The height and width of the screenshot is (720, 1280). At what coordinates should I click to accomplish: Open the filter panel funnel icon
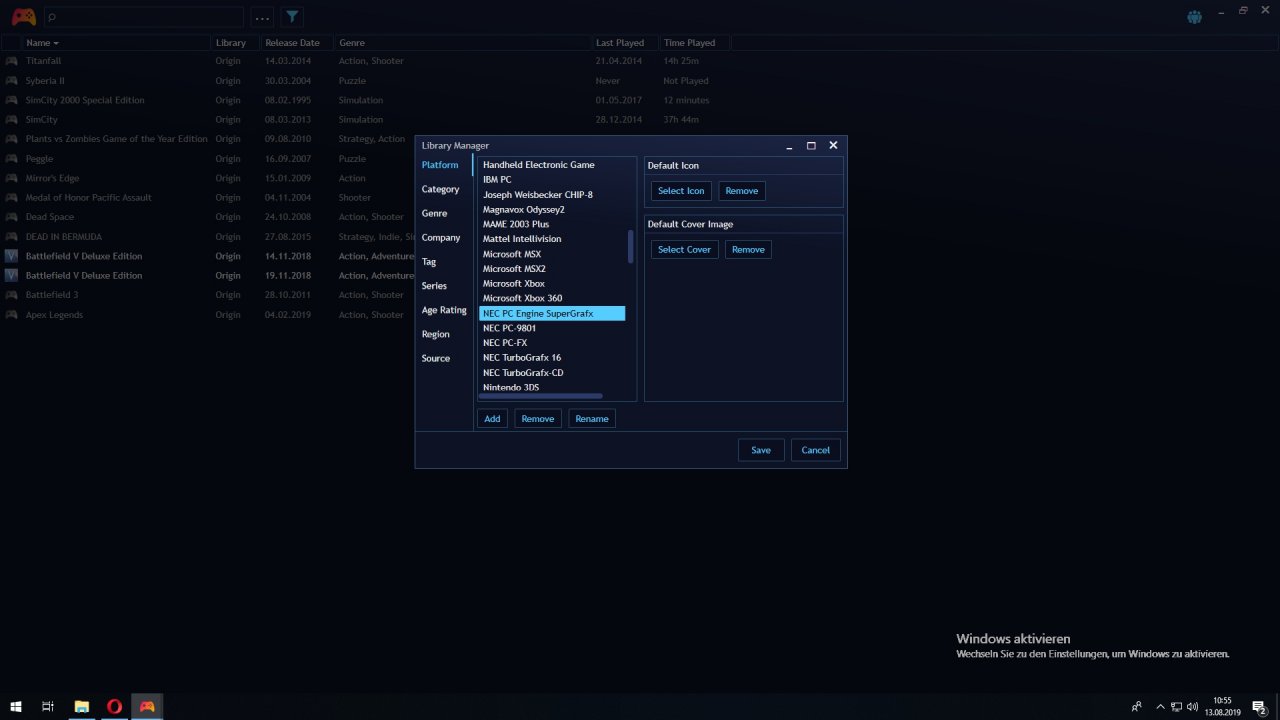[292, 17]
